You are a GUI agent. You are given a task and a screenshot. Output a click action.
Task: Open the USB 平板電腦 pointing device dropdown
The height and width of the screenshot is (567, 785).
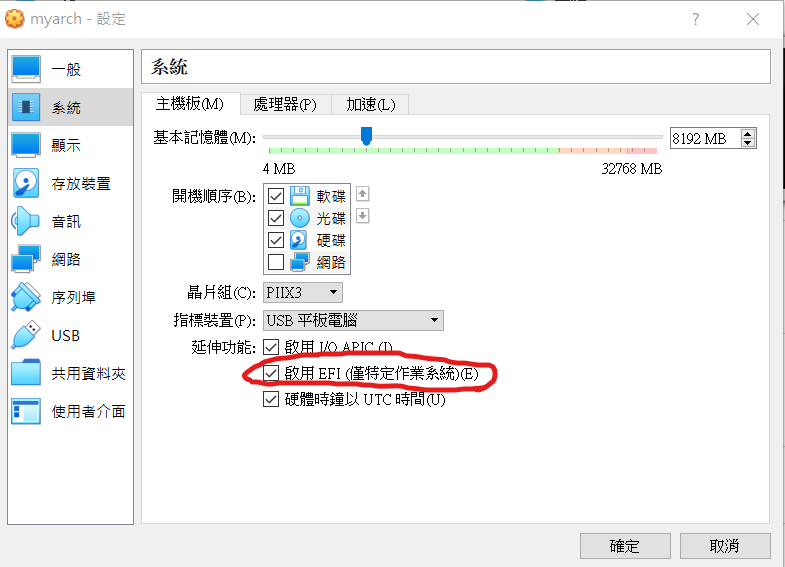(x=353, y=320)
